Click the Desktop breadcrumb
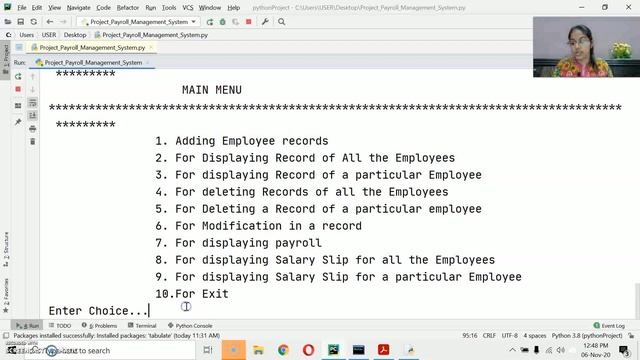This screenshot has height=360, width=640. pyautogui.click(x=75, y=35)
